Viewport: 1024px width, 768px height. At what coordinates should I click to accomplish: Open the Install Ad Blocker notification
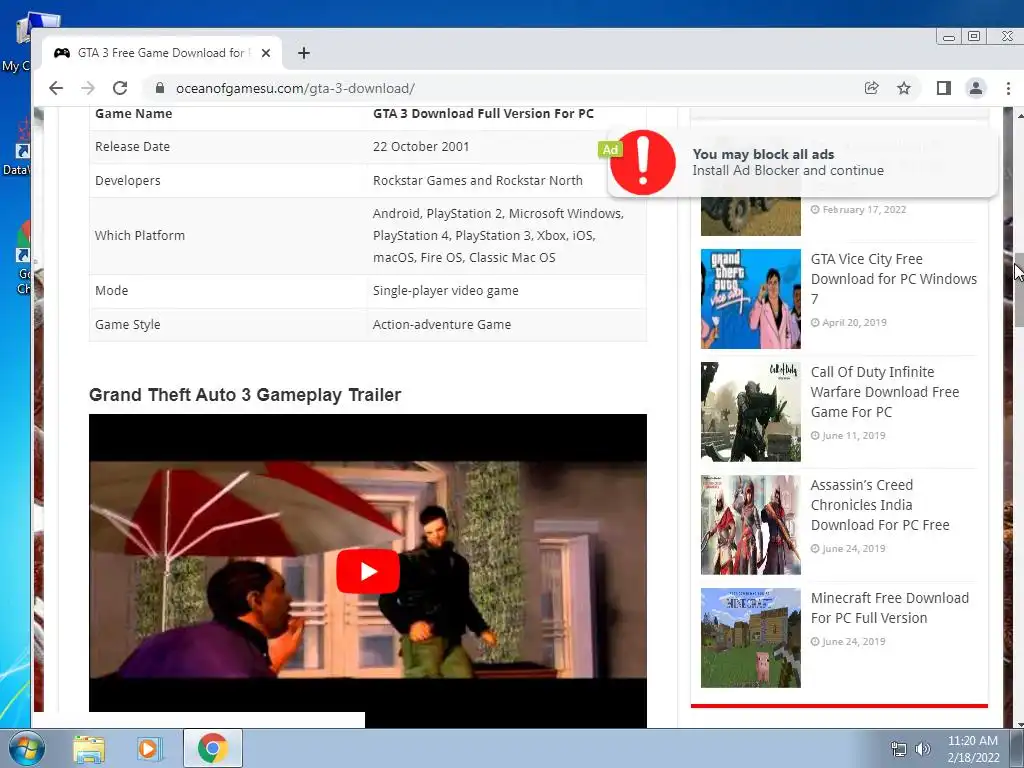(x=803, y=162)
